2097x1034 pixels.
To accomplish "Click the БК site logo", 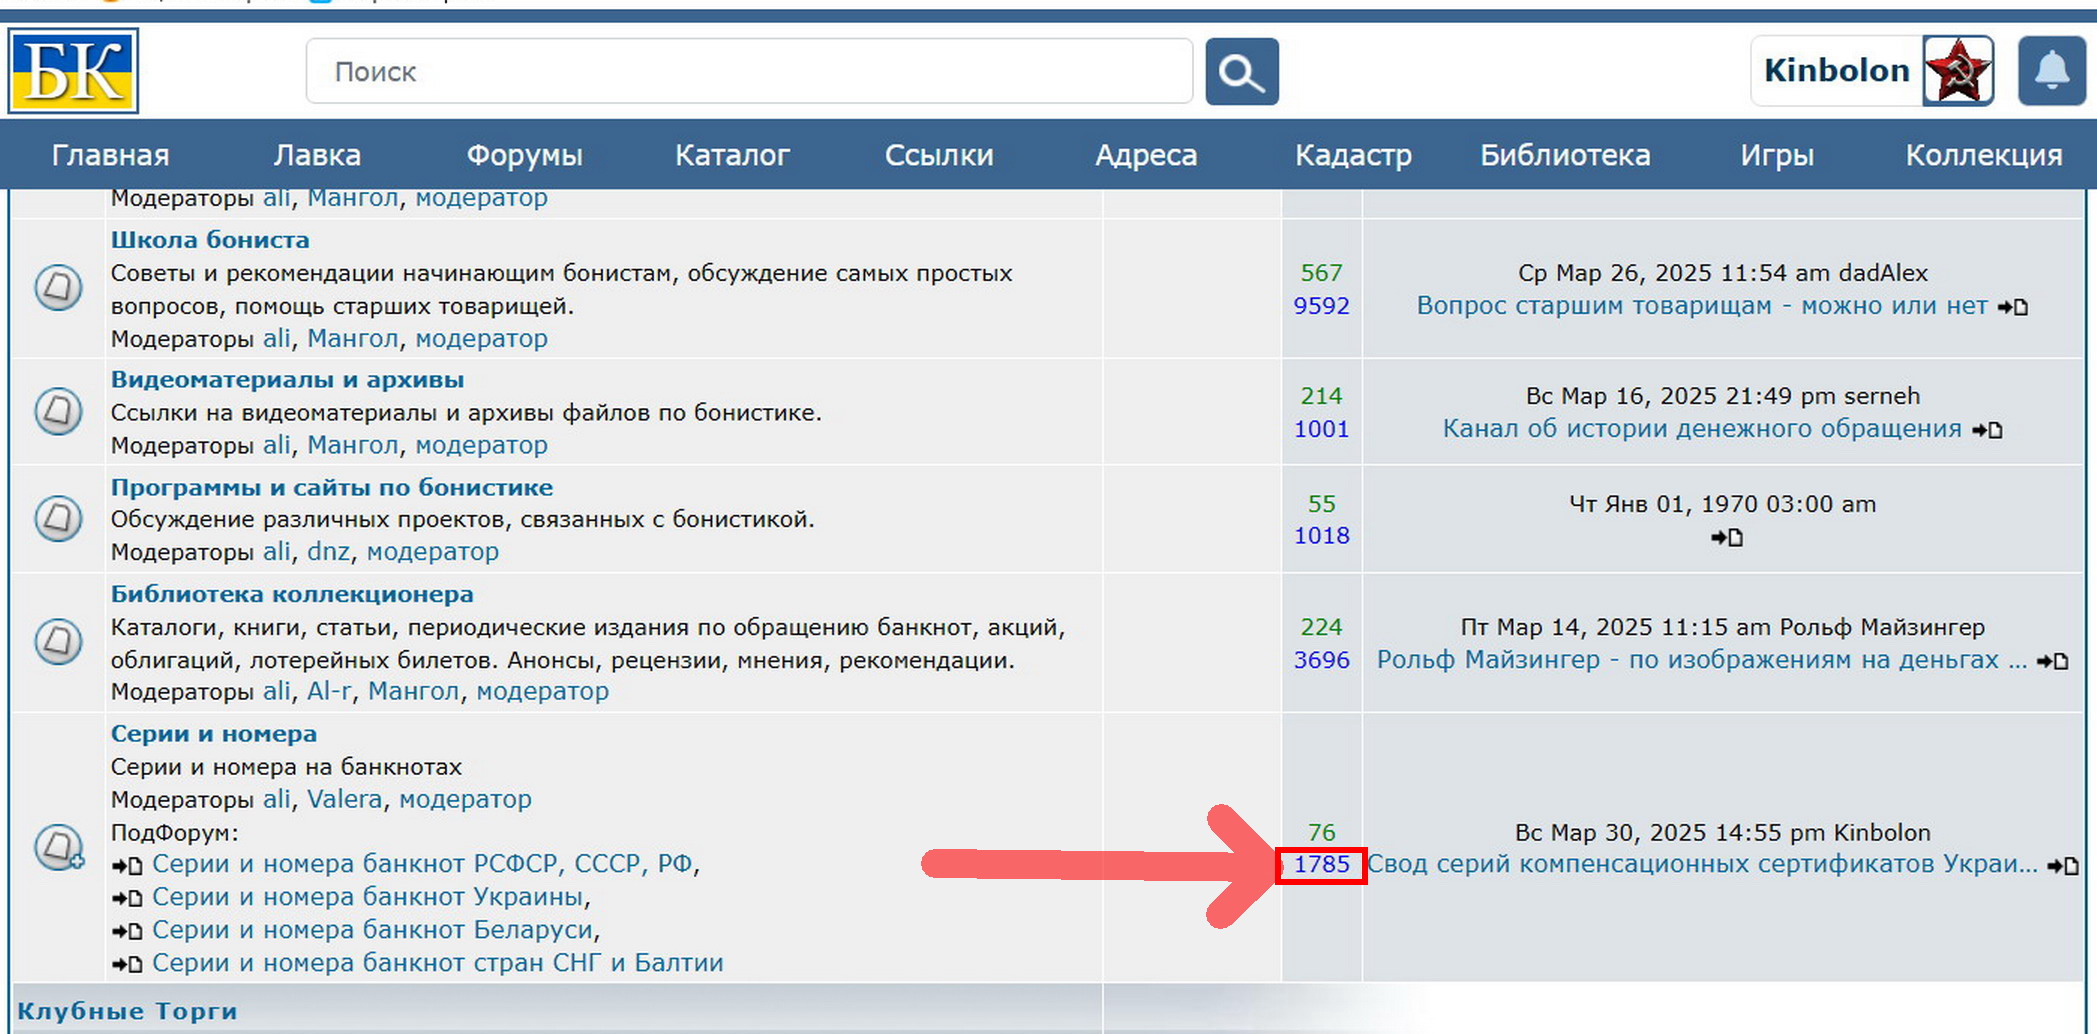I will click(x=73, y=71).
